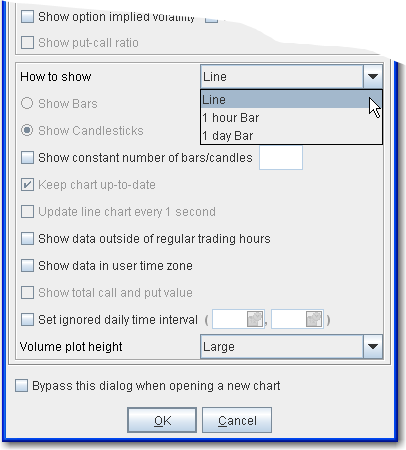Open the second time picker icon

(314, 319)
